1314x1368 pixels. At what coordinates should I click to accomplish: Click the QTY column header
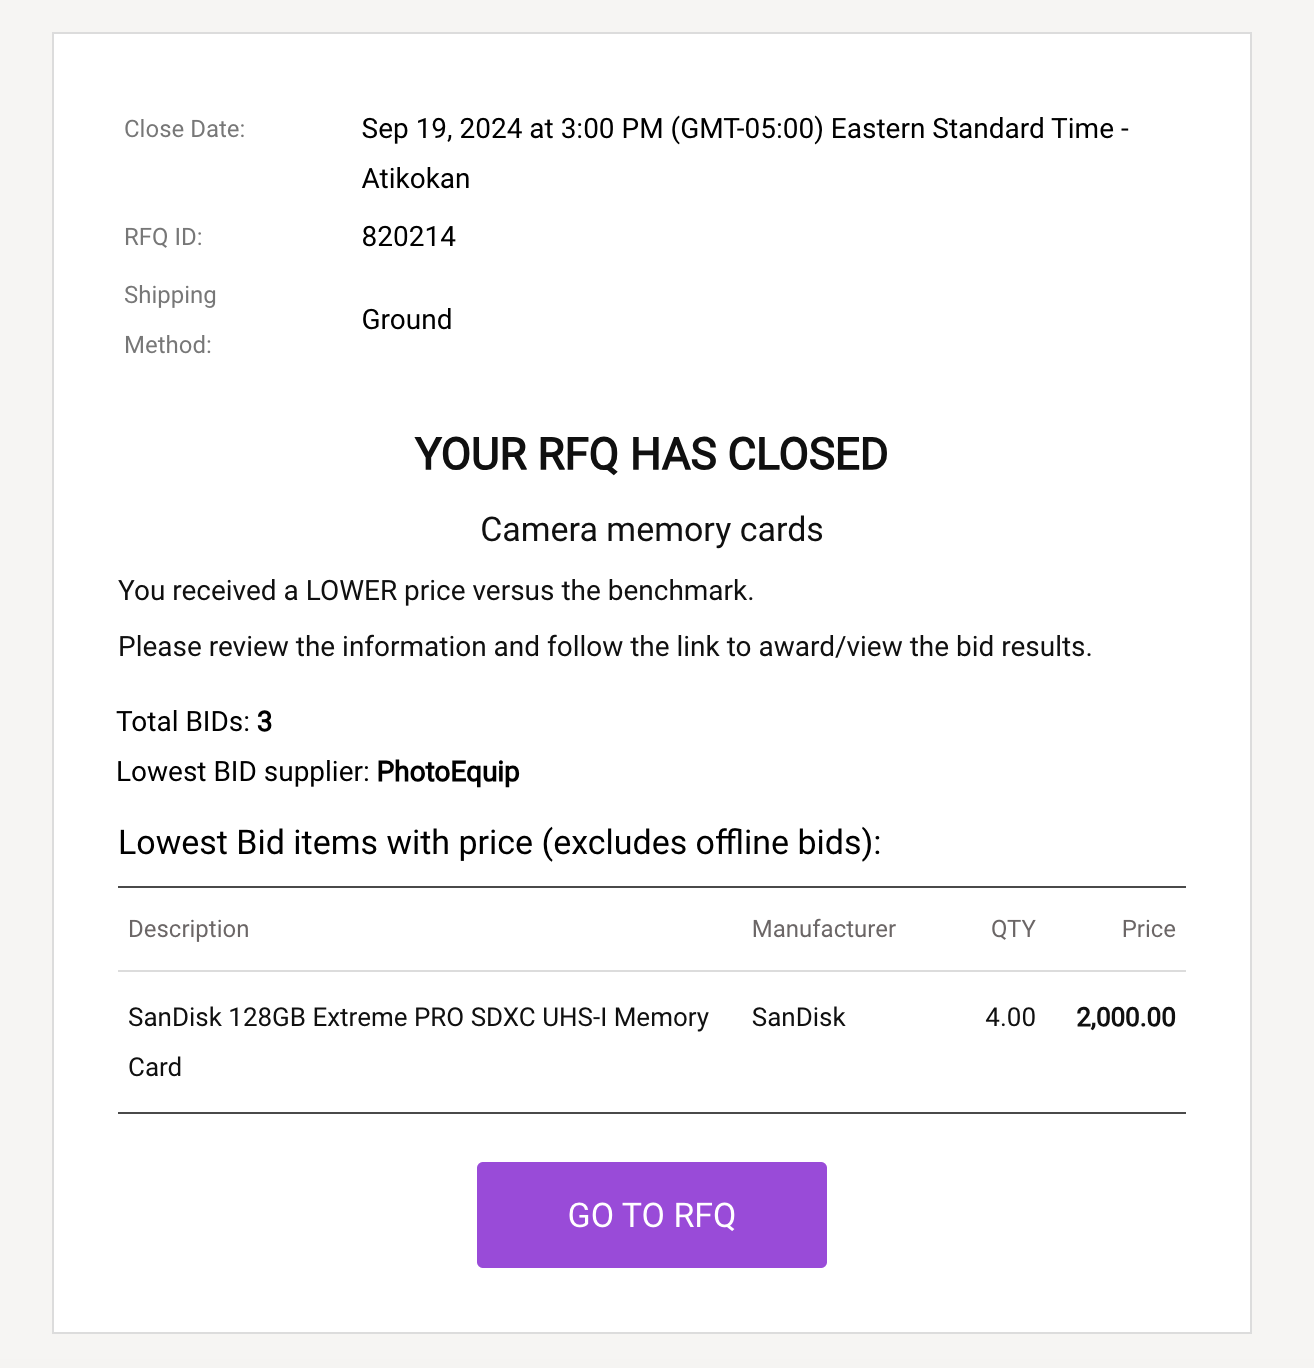(x=1013, y=929)
